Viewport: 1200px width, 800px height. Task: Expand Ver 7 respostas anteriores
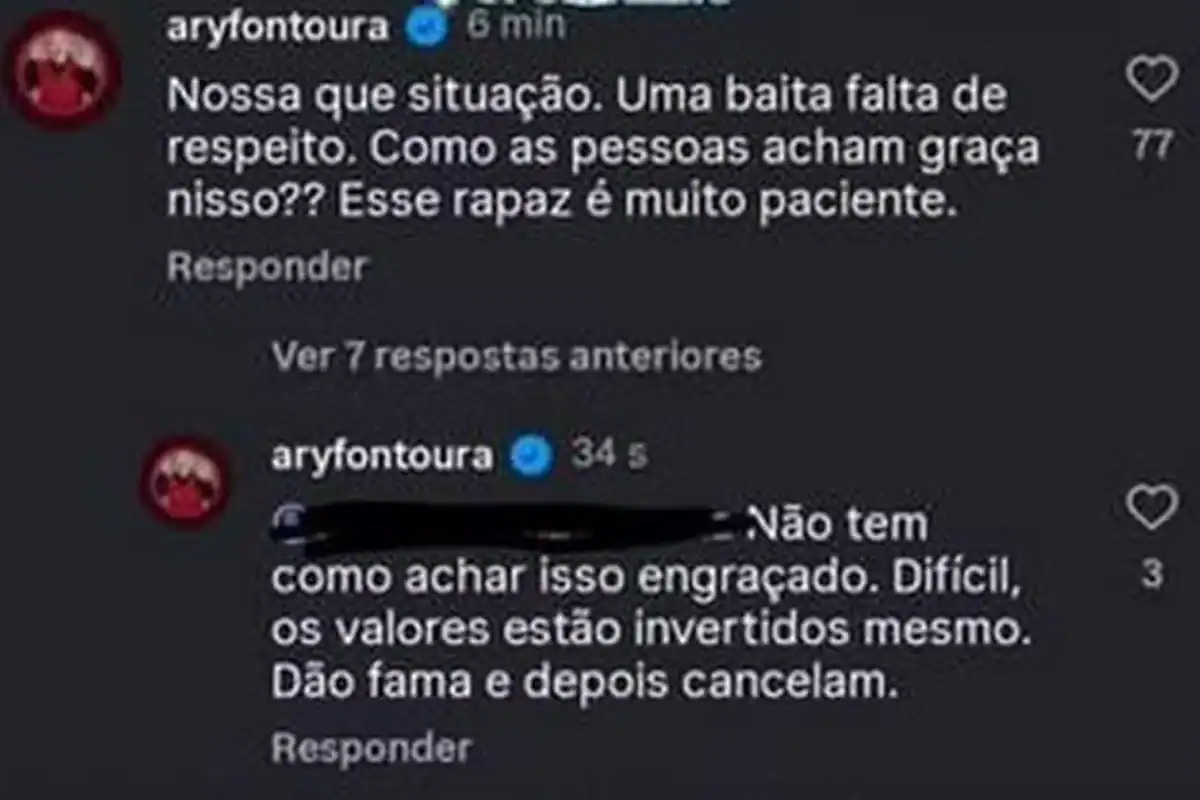[x=516, y=357]
